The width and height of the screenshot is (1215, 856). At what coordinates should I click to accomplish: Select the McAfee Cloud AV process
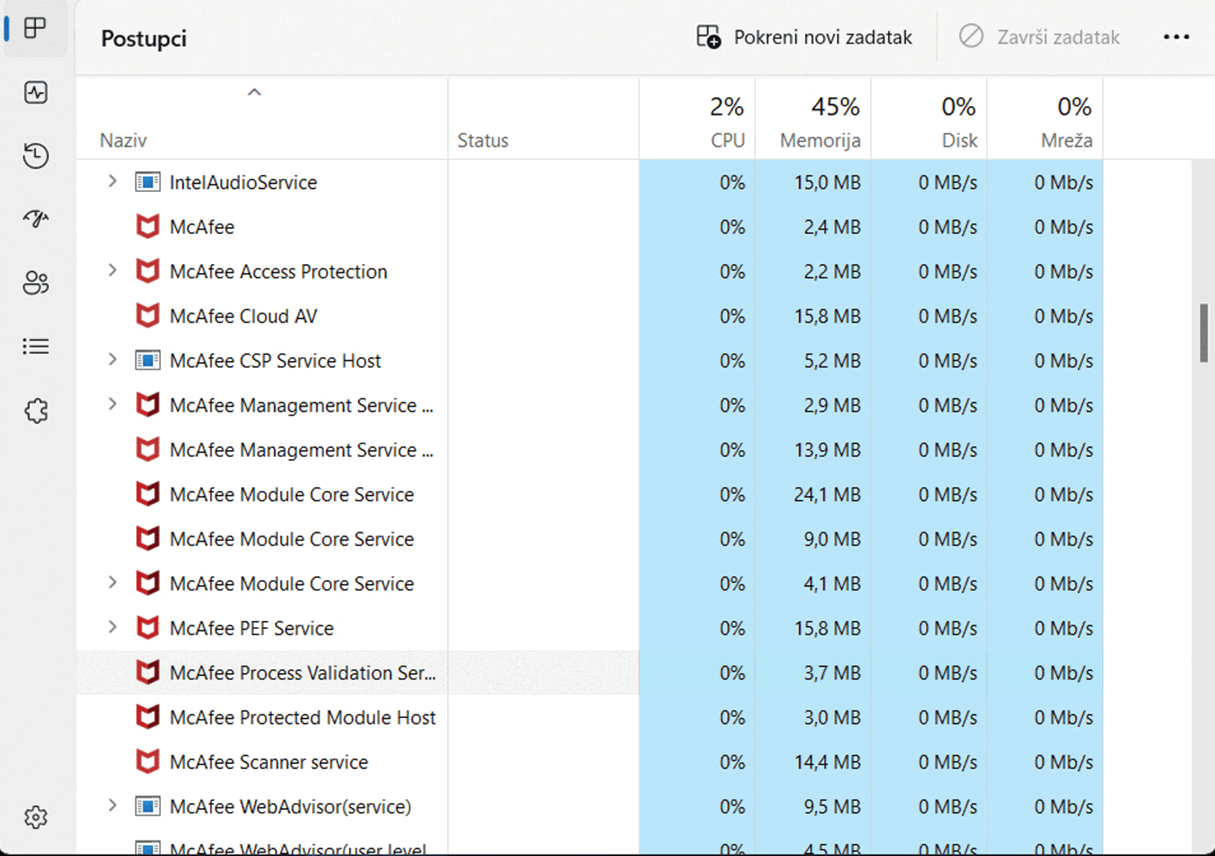pos(243,316)
